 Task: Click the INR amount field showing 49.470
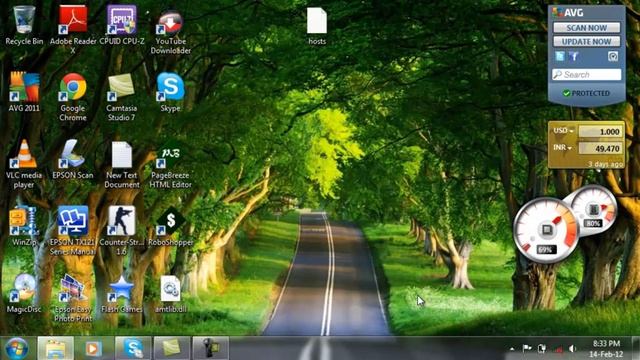600,148
